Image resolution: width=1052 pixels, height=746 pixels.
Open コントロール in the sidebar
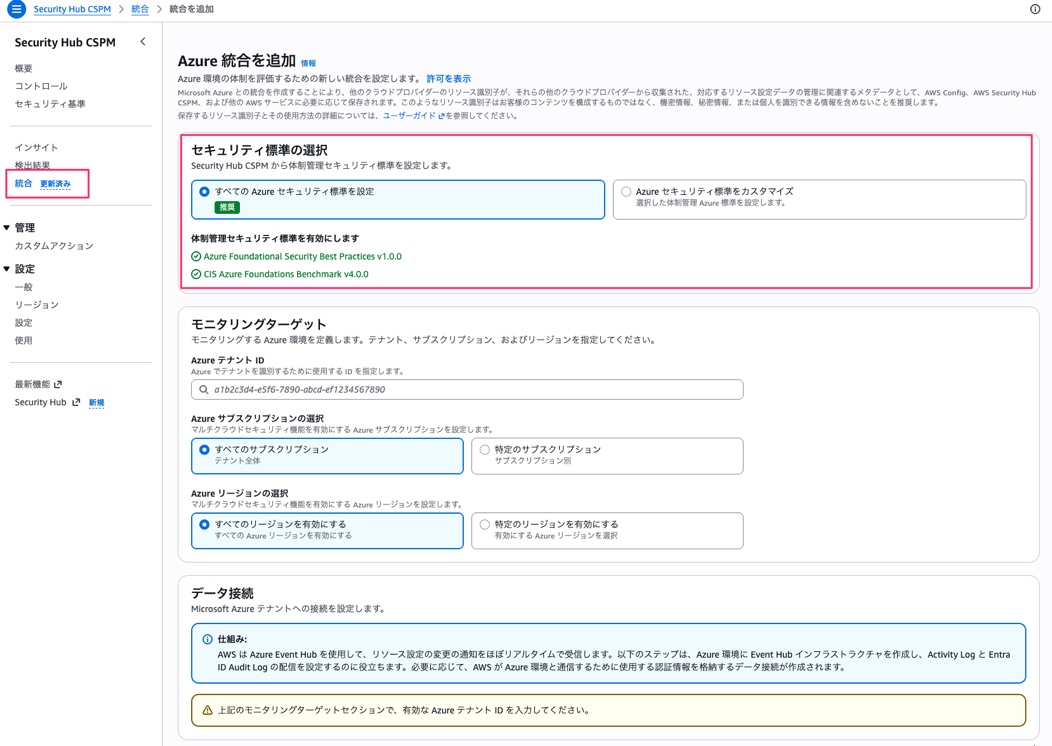click(x=41, y=86)
